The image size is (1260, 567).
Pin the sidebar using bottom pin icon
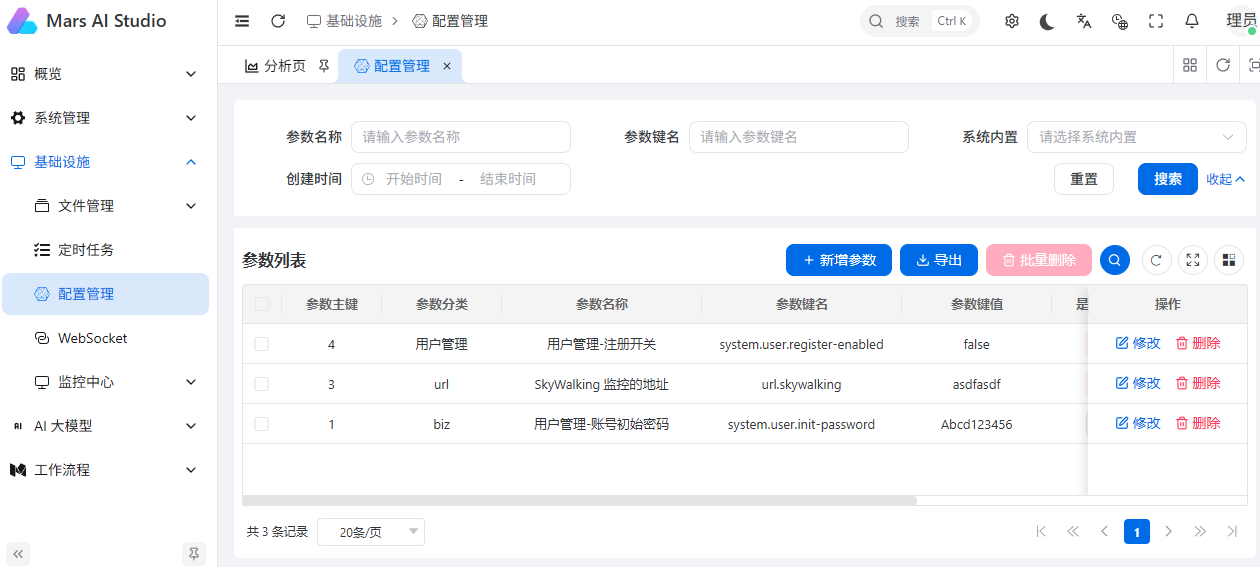(194, 553)
